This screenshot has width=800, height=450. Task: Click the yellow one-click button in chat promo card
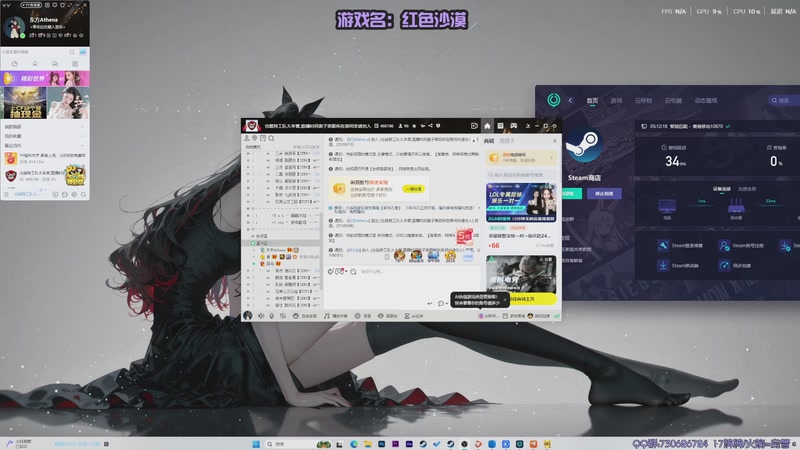[x=414, y=189]
